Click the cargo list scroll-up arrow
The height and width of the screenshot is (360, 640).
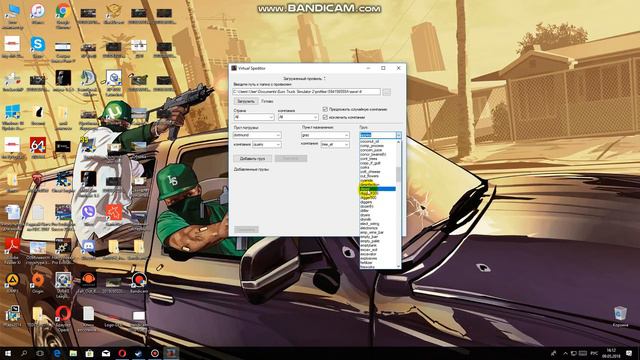pyautogui.click(x=398, y=142)
